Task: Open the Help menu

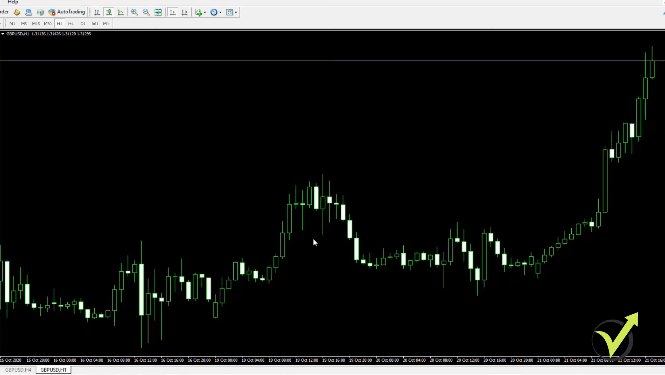Action: coord(13,2)
